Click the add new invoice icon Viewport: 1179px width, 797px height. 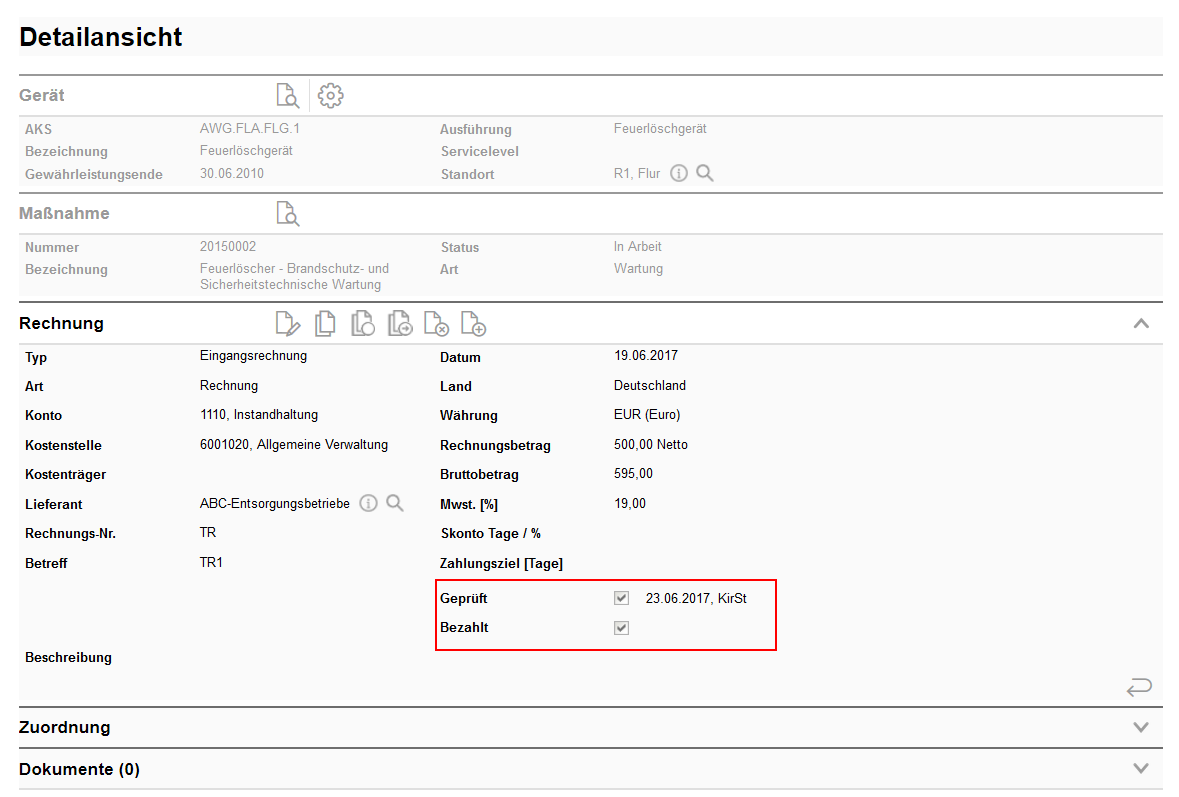(x=473, y=324)
